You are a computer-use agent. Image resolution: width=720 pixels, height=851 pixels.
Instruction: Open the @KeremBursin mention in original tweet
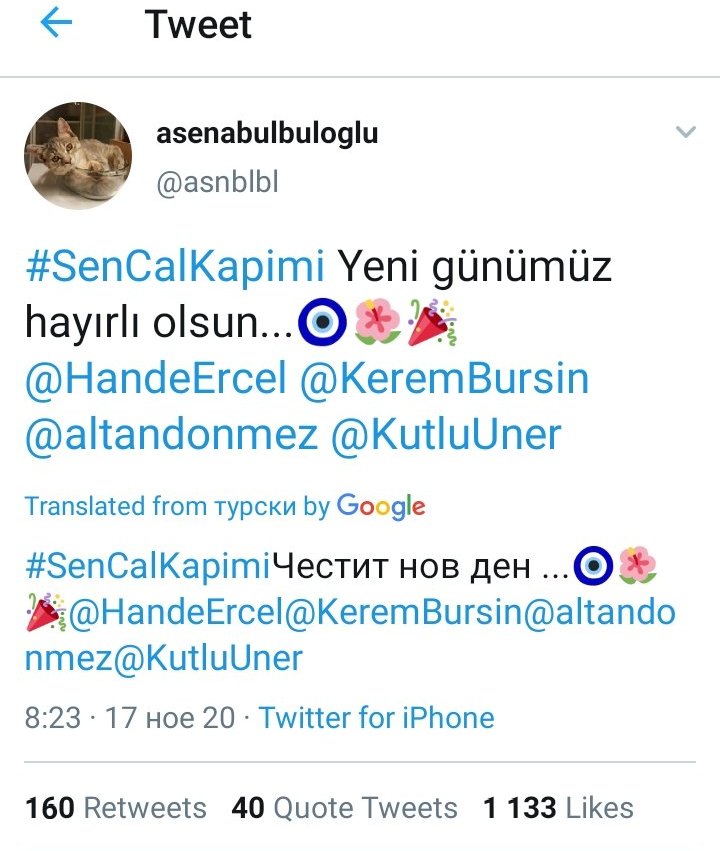click(444, 378)
